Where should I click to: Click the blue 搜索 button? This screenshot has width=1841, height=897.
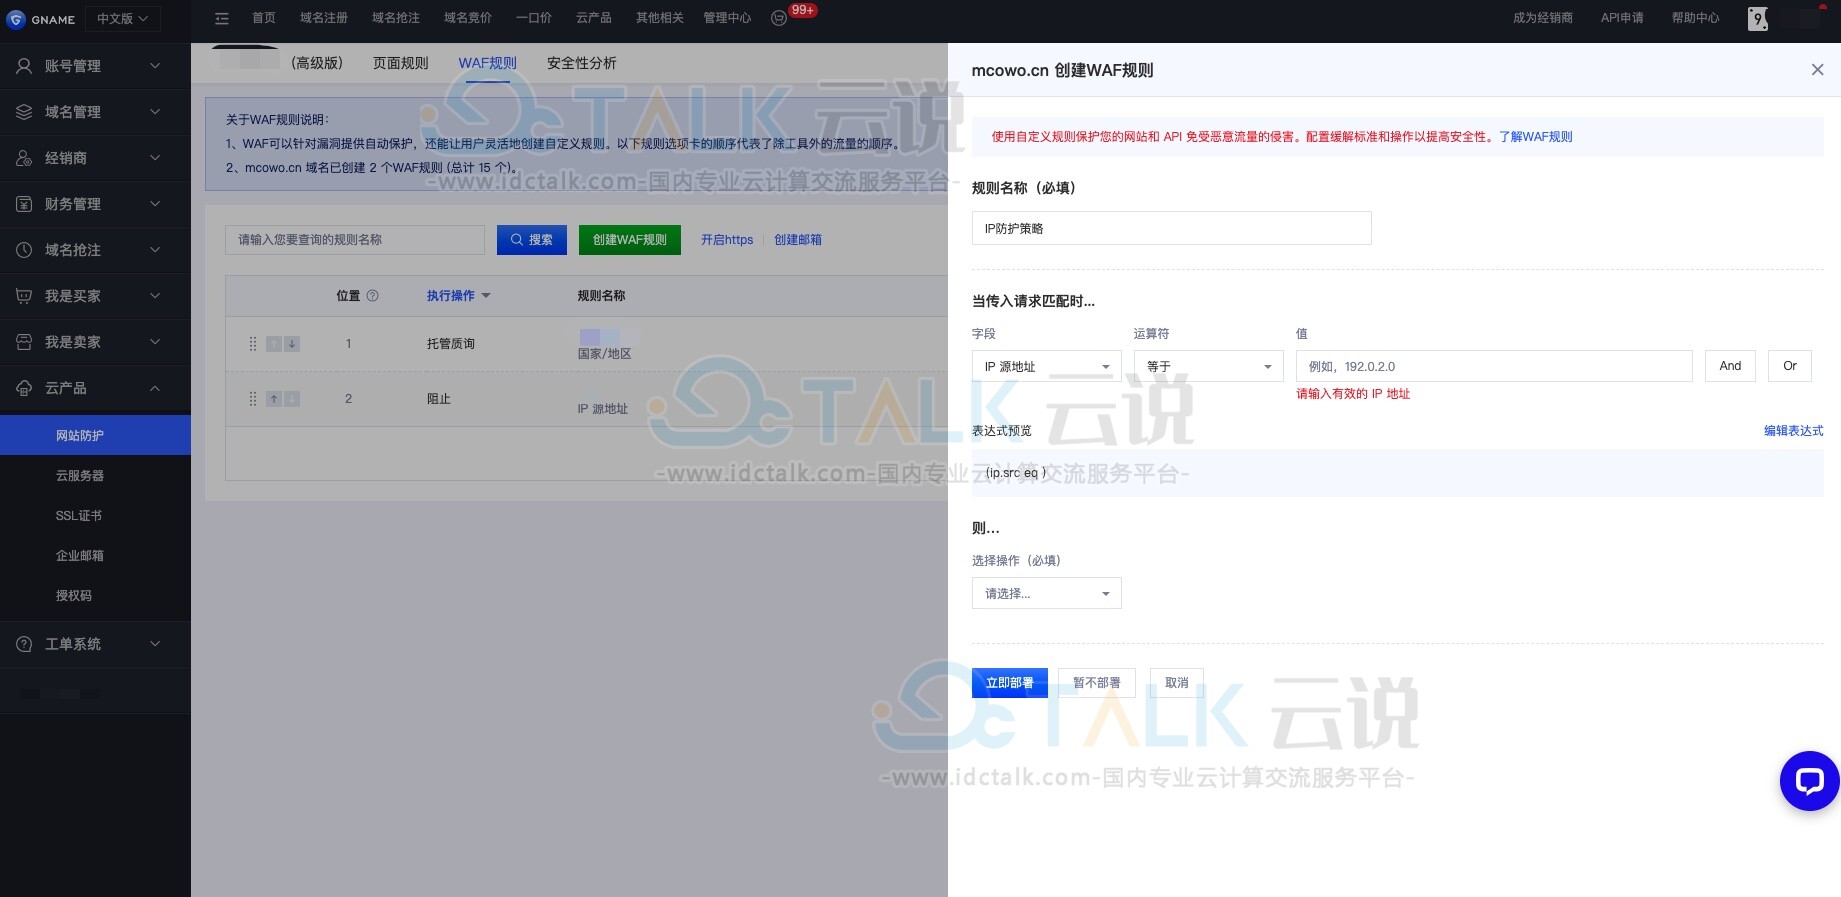[x=532, y=240]
